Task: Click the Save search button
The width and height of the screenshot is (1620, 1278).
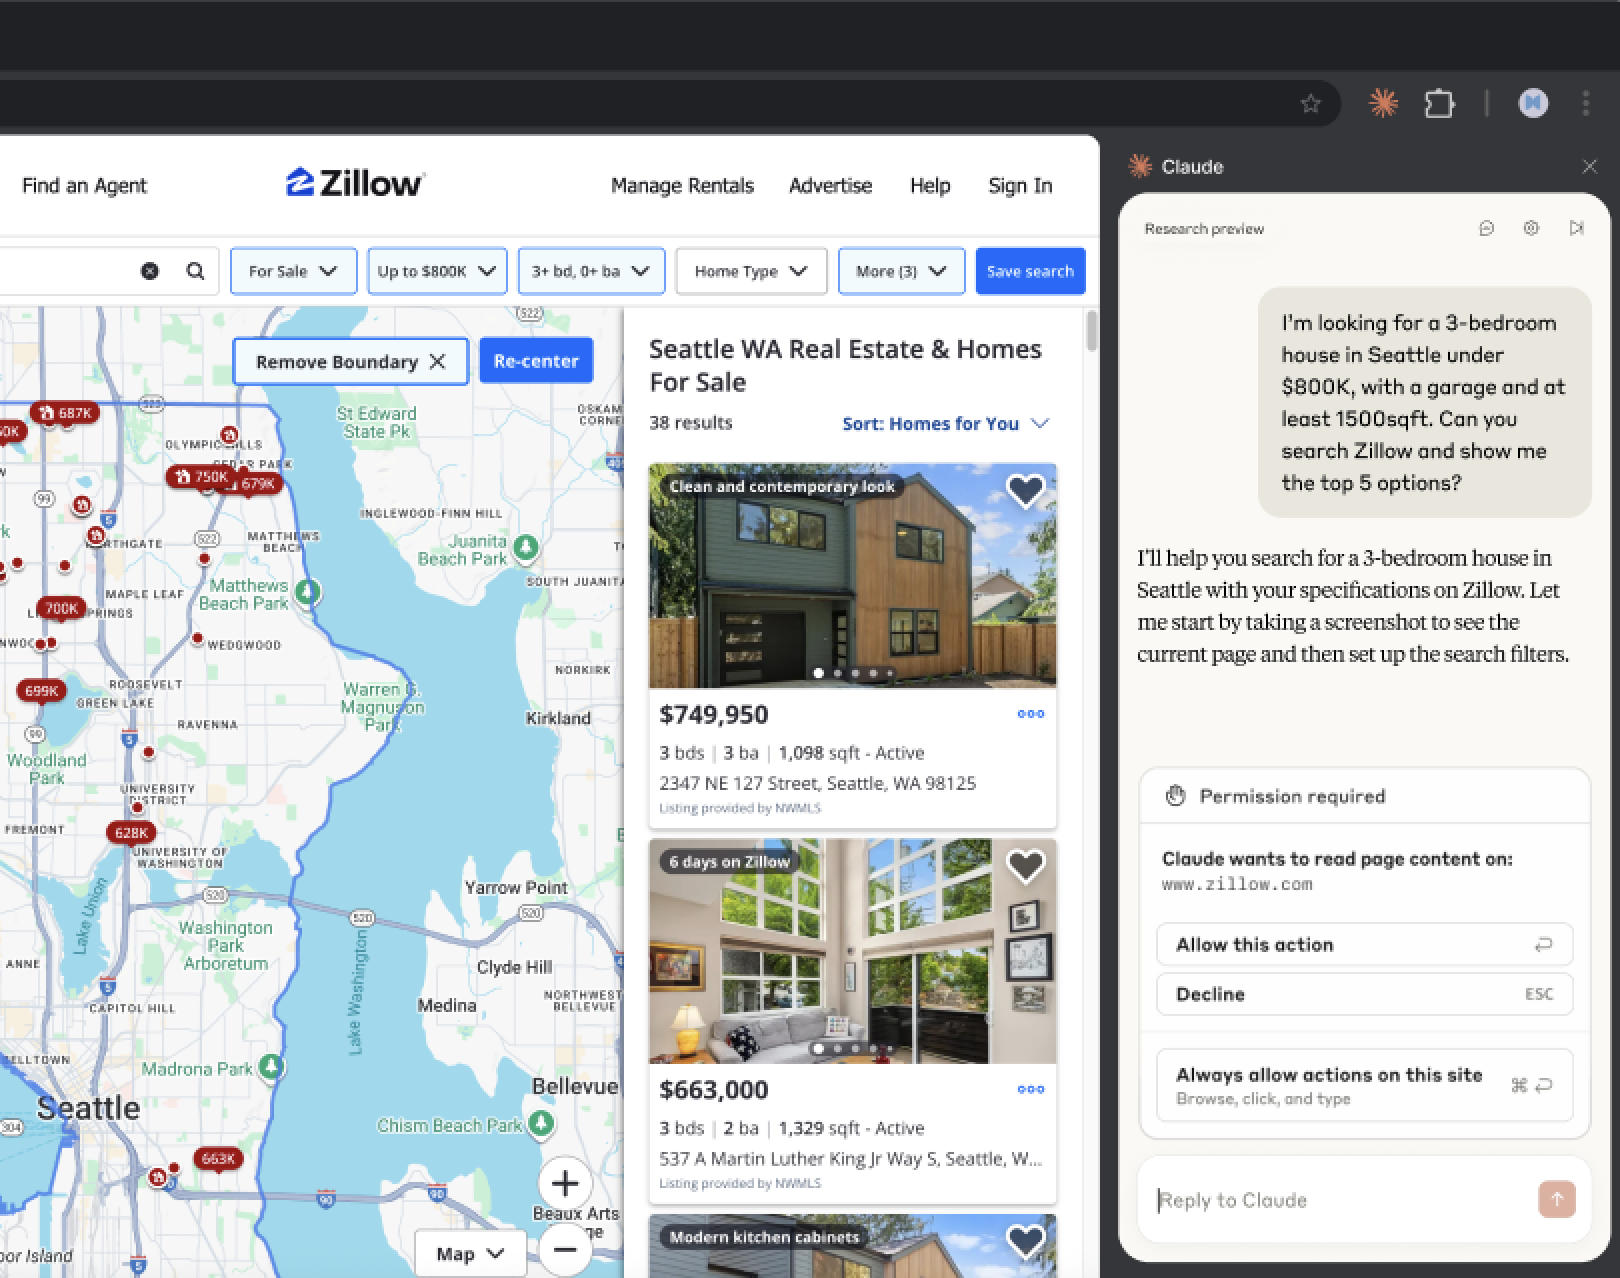Action: [x=1030, y=270]
